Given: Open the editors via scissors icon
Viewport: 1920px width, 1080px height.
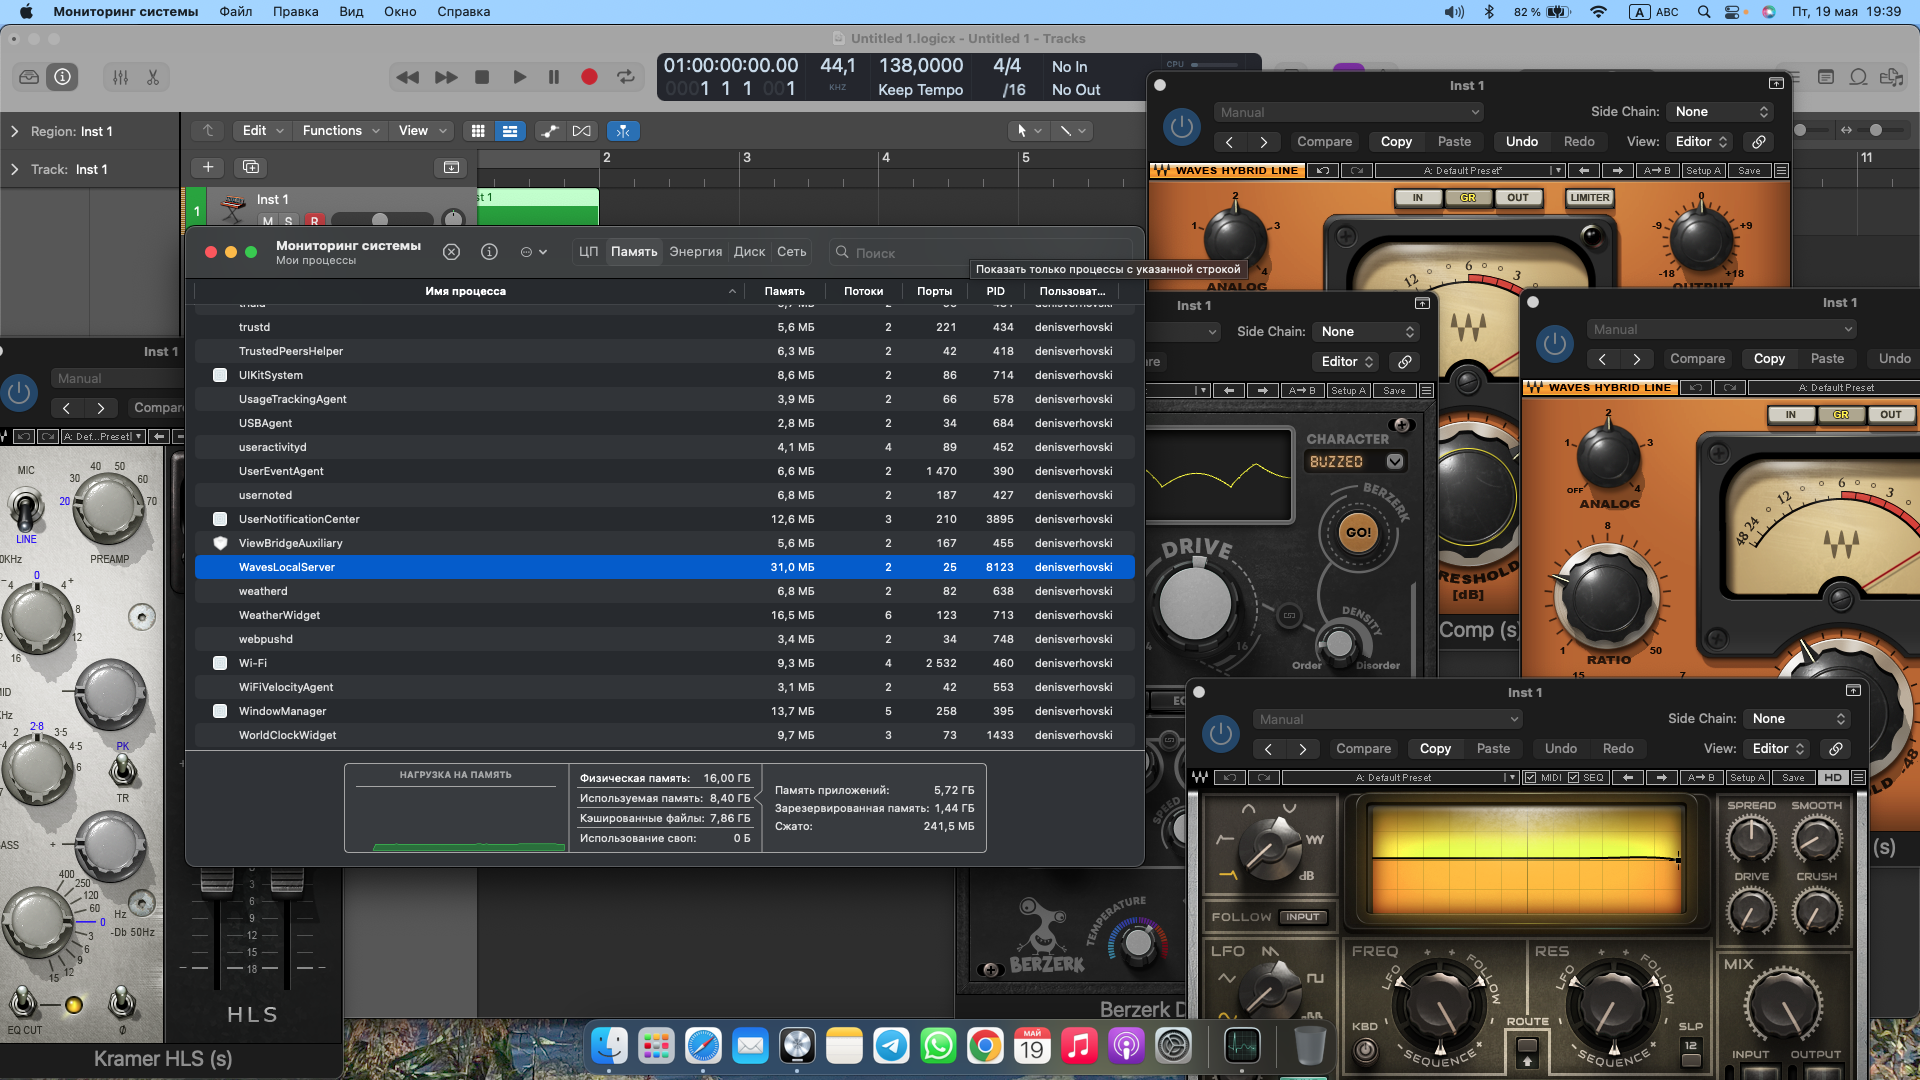Looking at the screenshot, I should (153, 77).
